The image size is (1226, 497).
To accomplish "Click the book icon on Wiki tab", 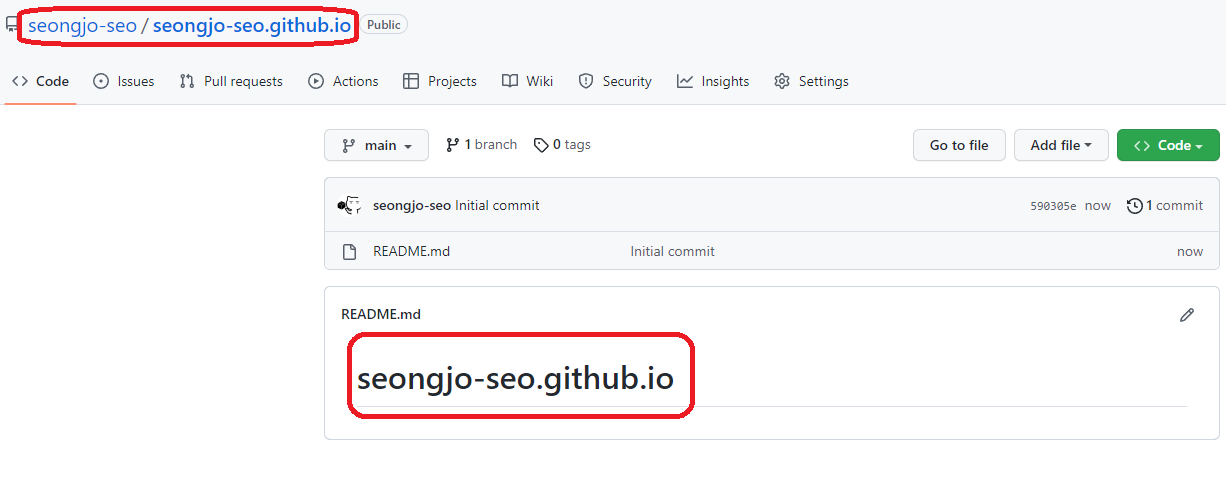I will click(x=510, y=81).
